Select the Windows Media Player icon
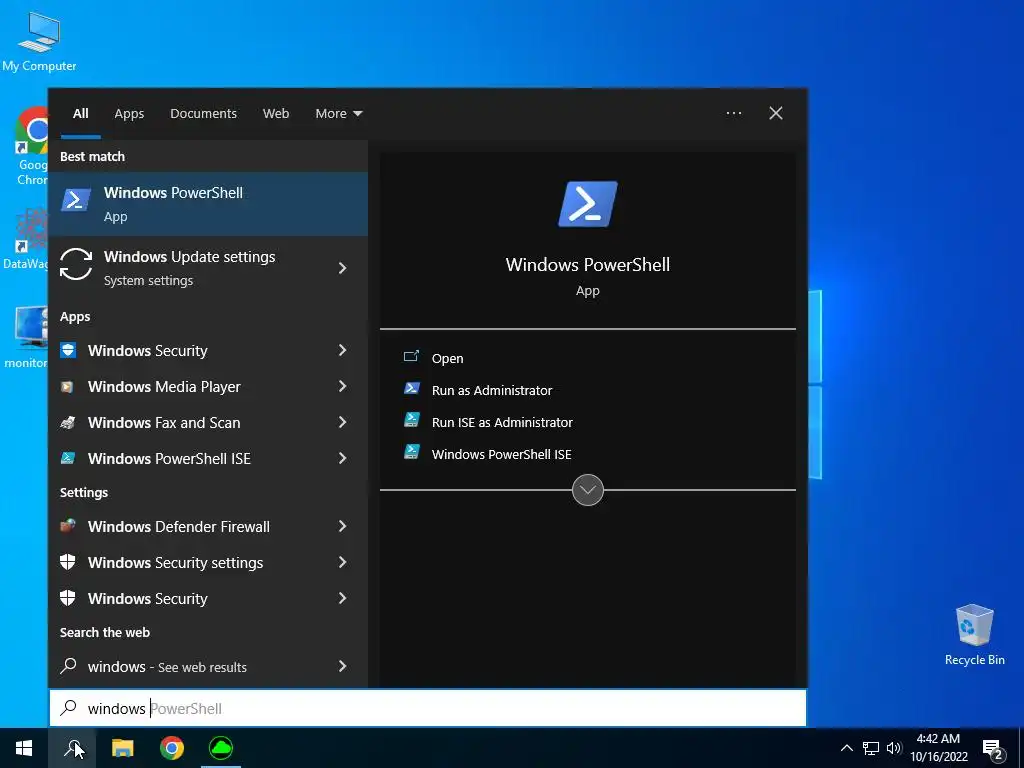This screenshot has height=768, width=1024. pos(67,387)
